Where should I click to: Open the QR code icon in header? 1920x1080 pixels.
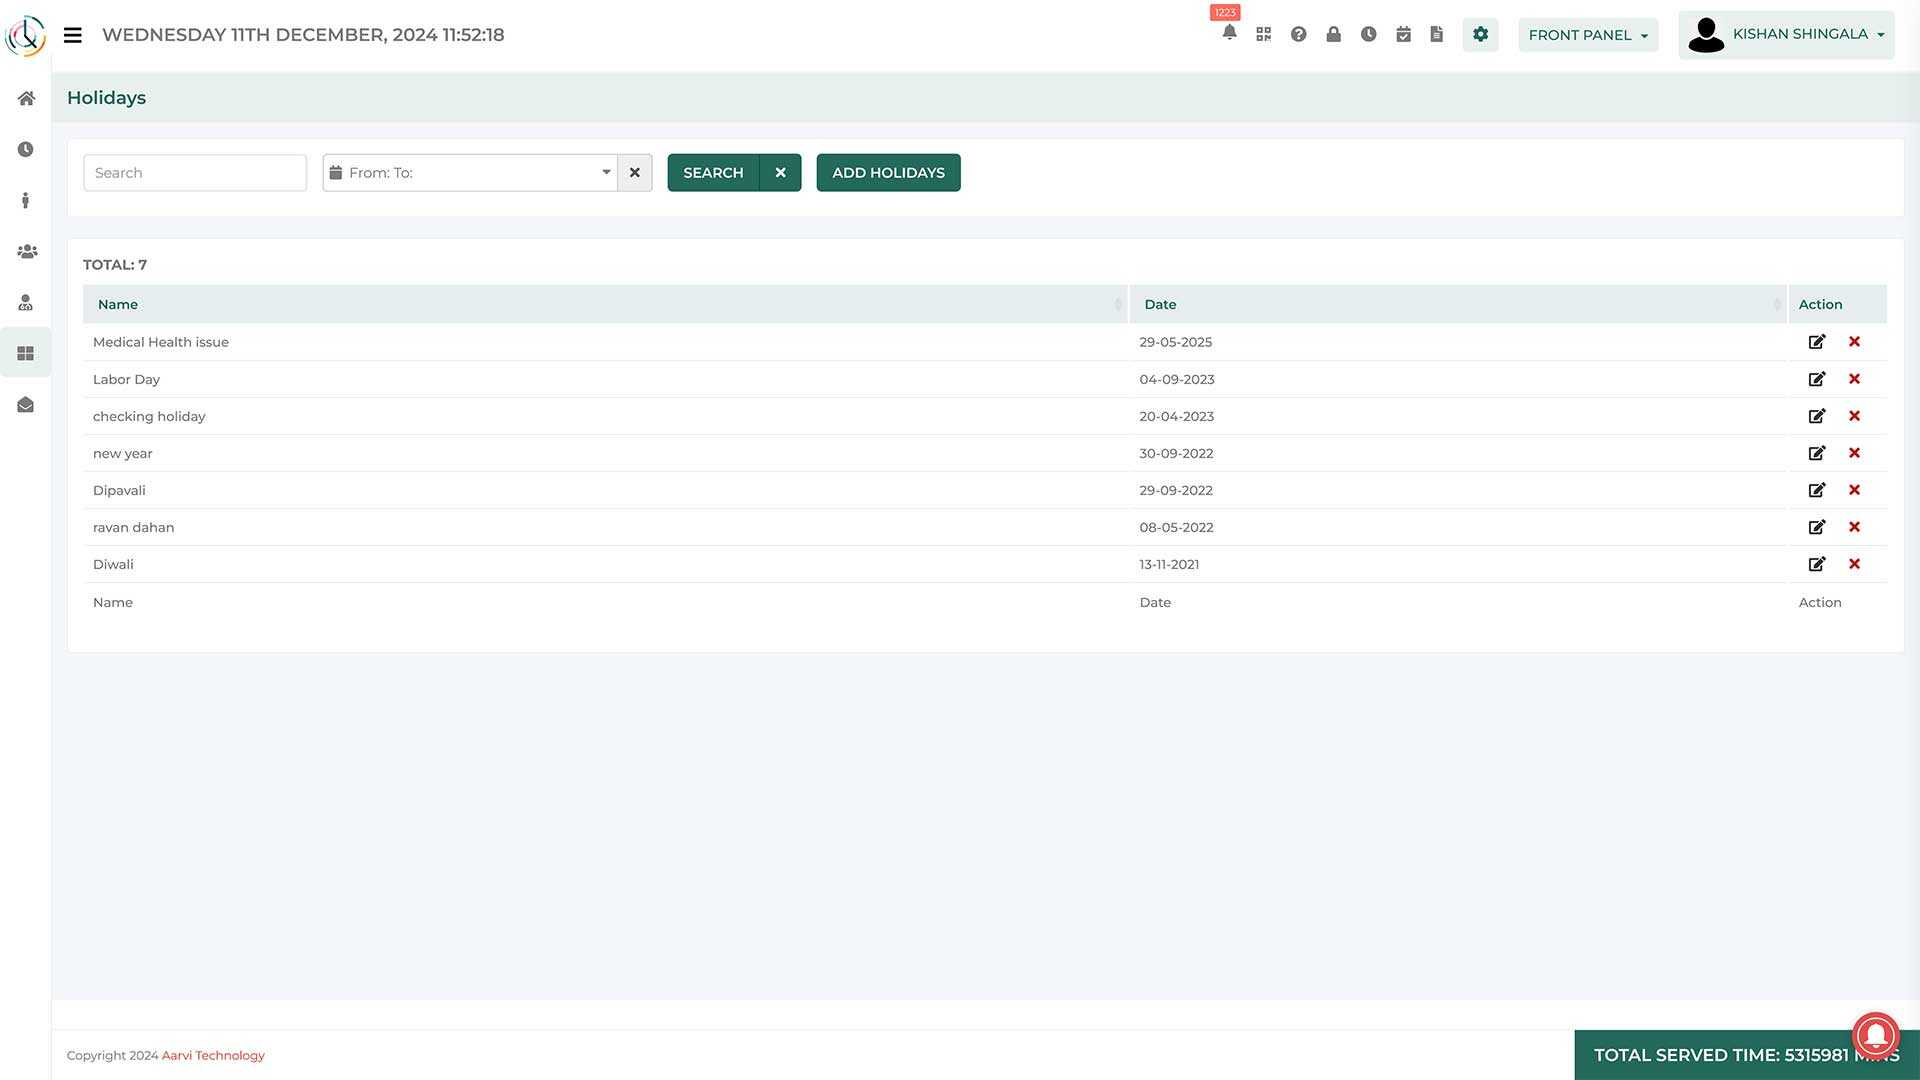[x=1264, y=34]
